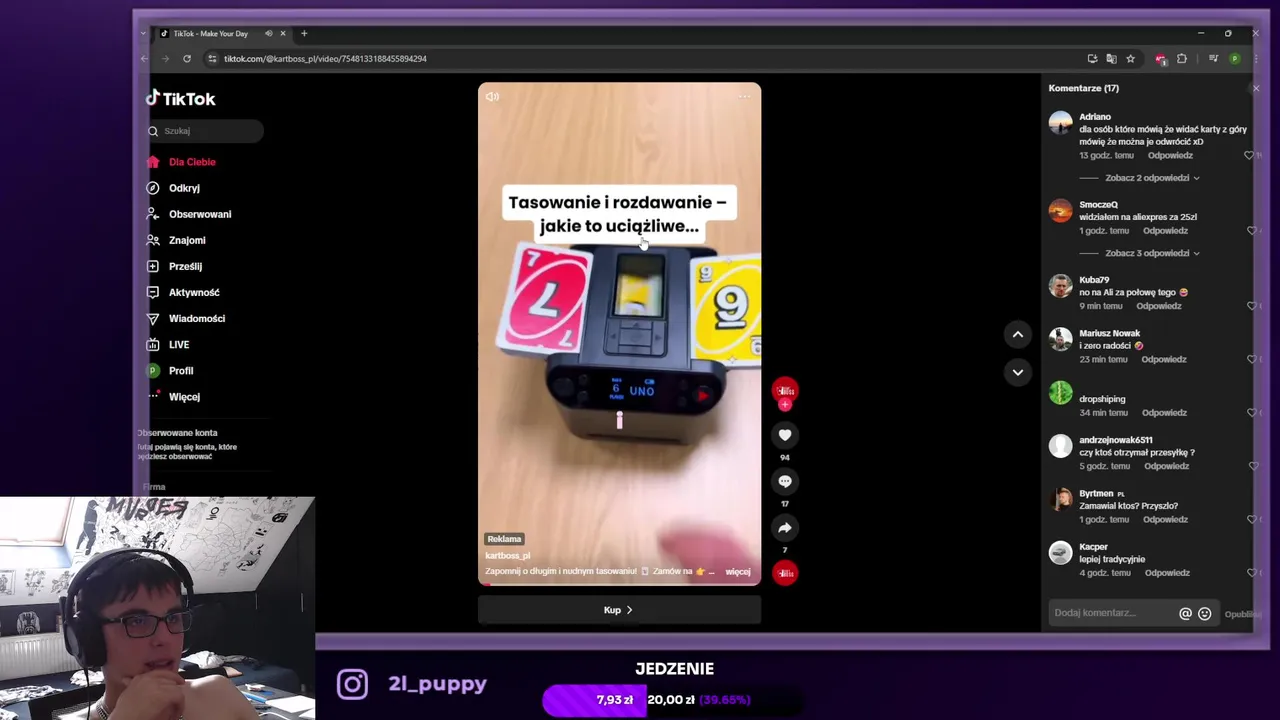Open the Chrome profile P avatar
1280x720 pixels.
(x=1234, y=59)
